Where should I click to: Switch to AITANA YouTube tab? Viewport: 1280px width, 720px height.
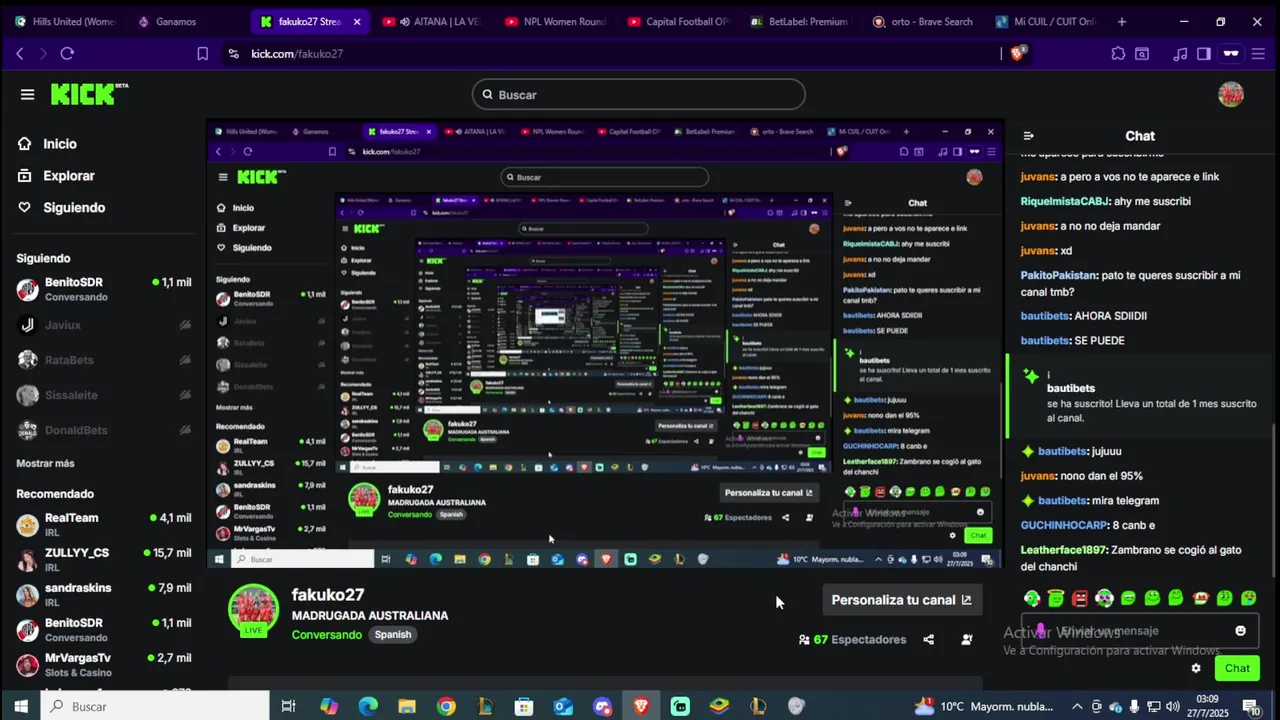[432, 21]
